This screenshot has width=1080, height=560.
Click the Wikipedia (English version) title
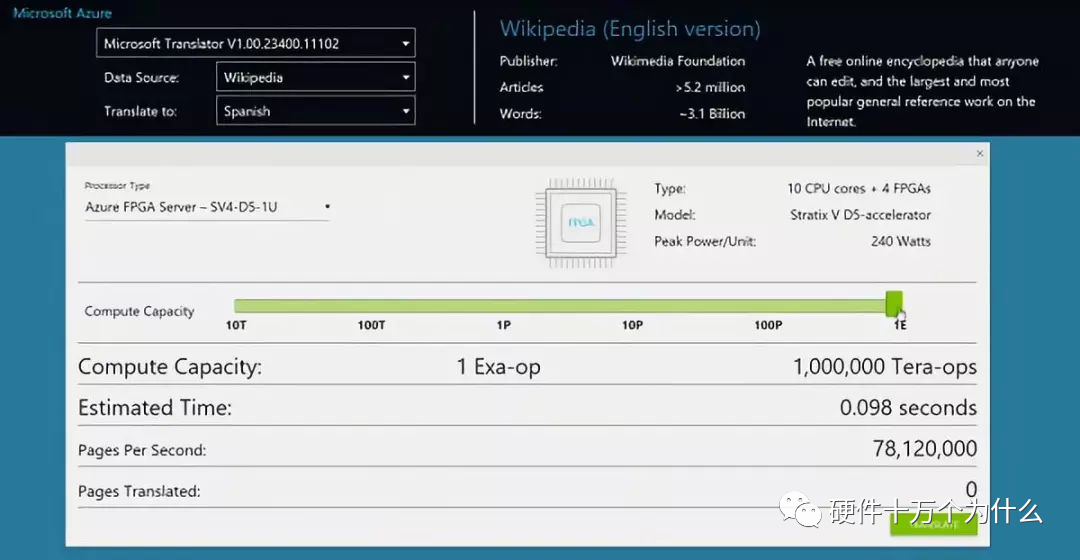630,29
